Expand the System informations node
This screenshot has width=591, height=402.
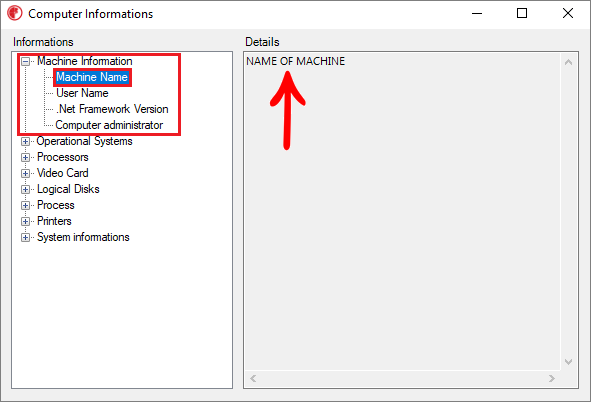point(25,238)
